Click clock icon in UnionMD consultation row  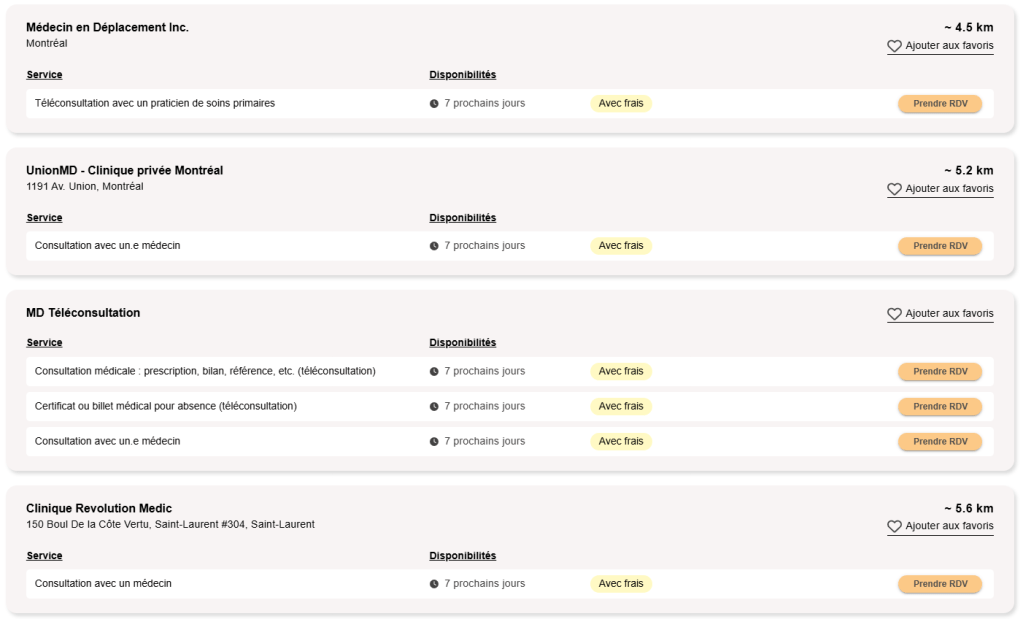434,246
